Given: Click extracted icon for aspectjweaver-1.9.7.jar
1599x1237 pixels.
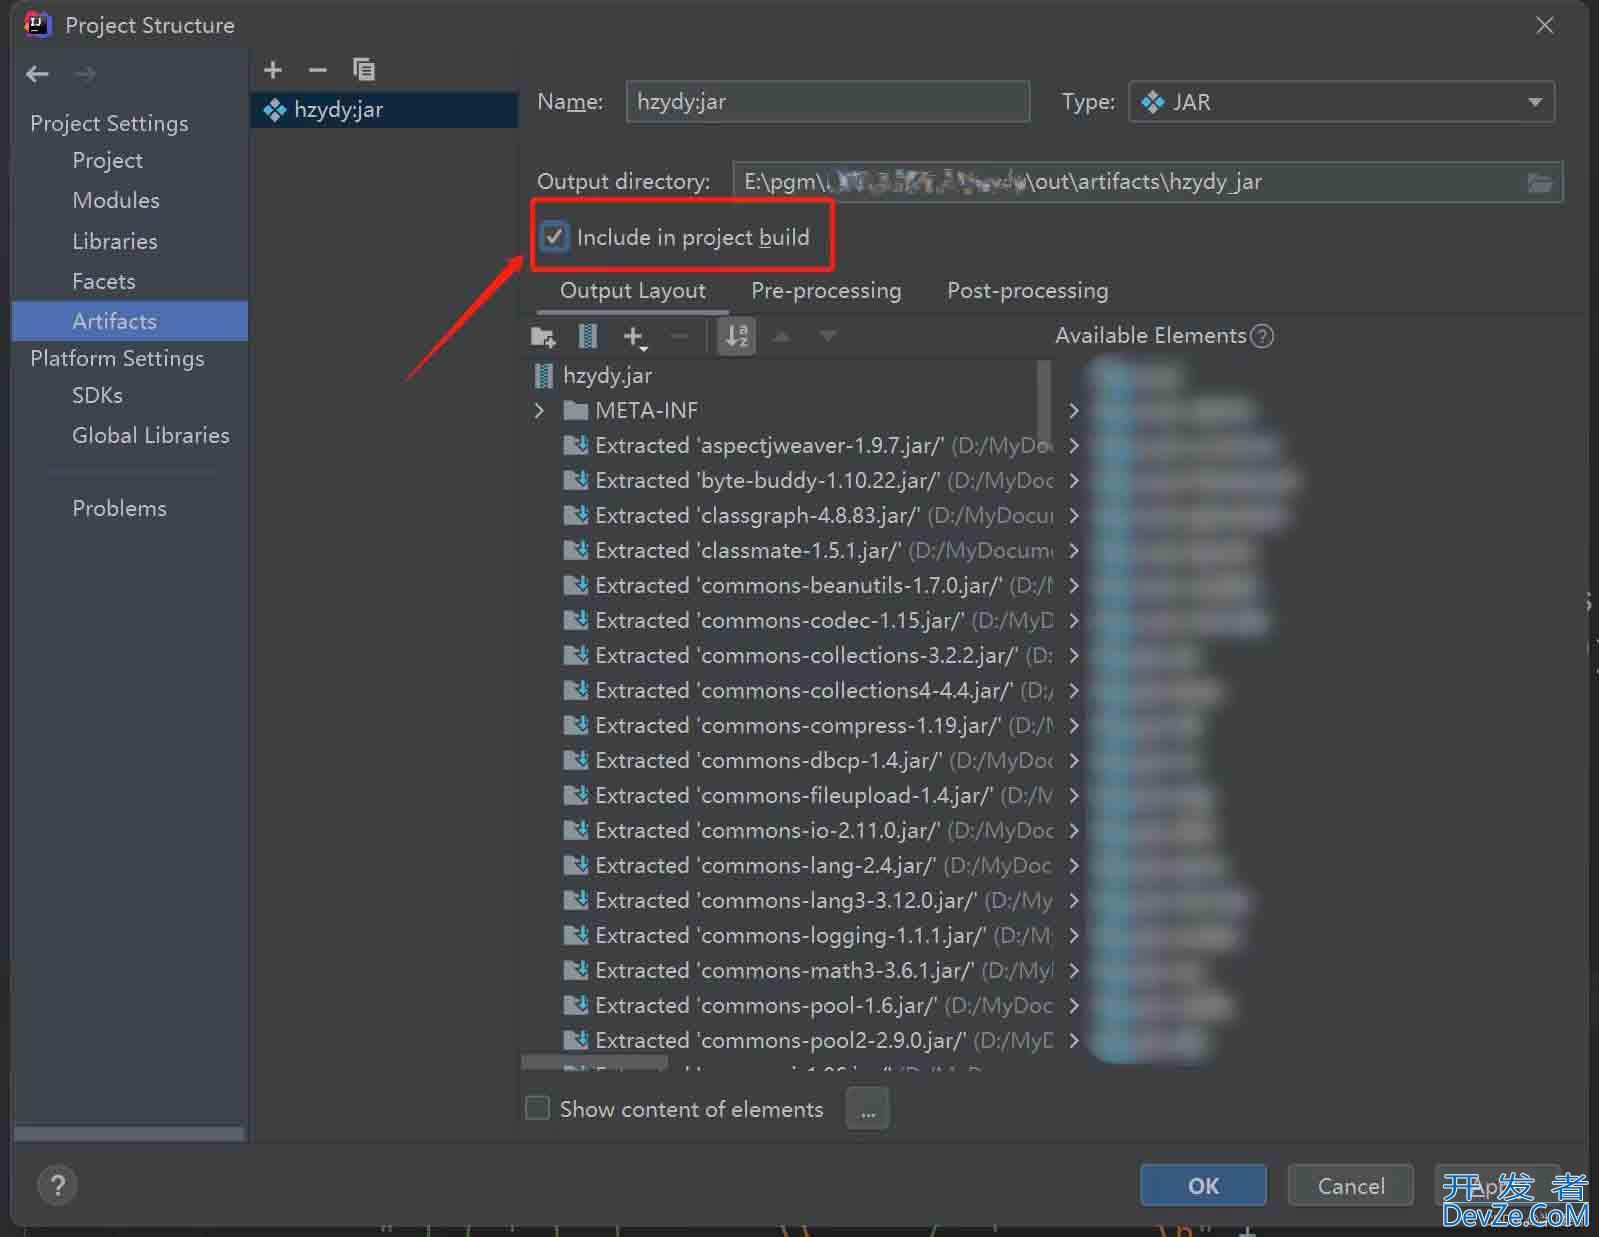Looking at the screenshot, I should [x=575, y=446].
